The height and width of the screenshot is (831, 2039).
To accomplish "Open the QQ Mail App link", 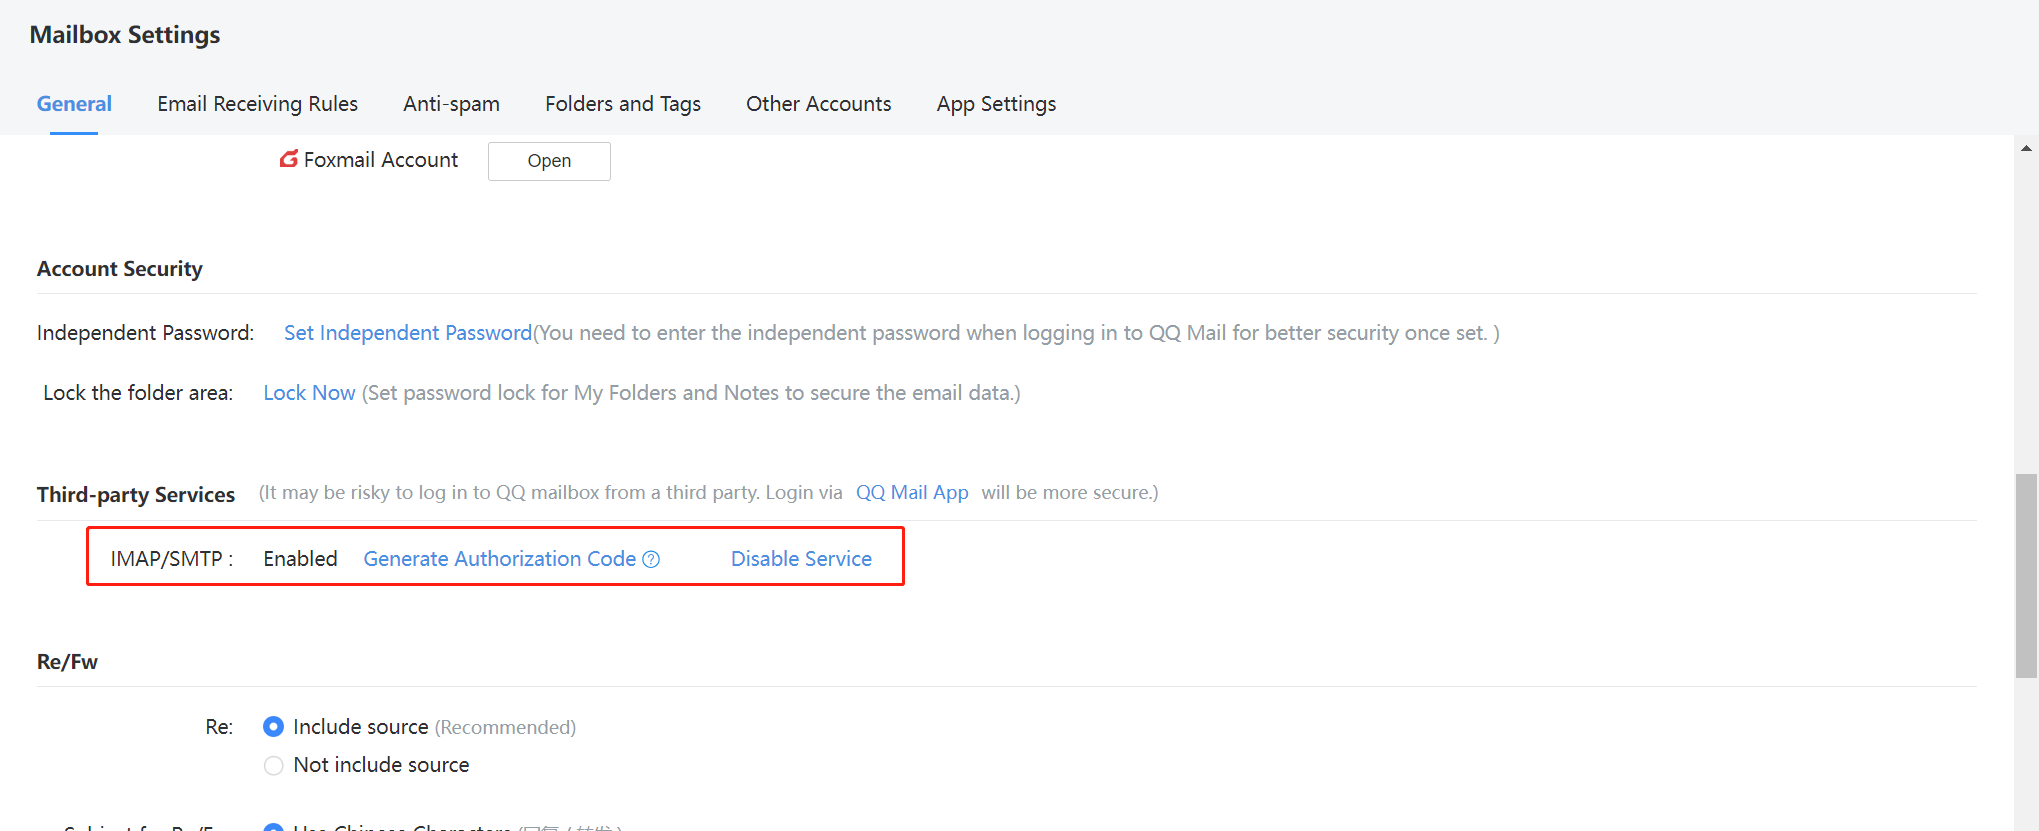I will 911,492.
